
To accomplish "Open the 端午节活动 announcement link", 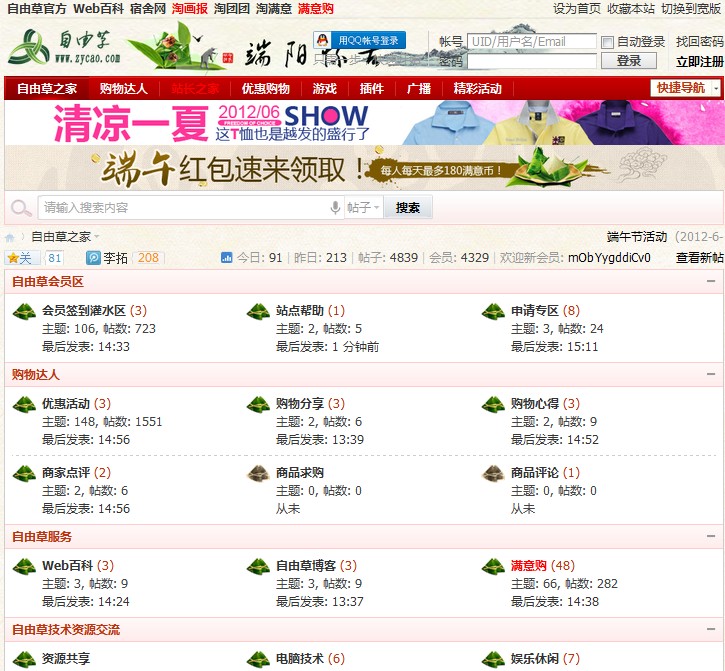I will click(637, 237).
